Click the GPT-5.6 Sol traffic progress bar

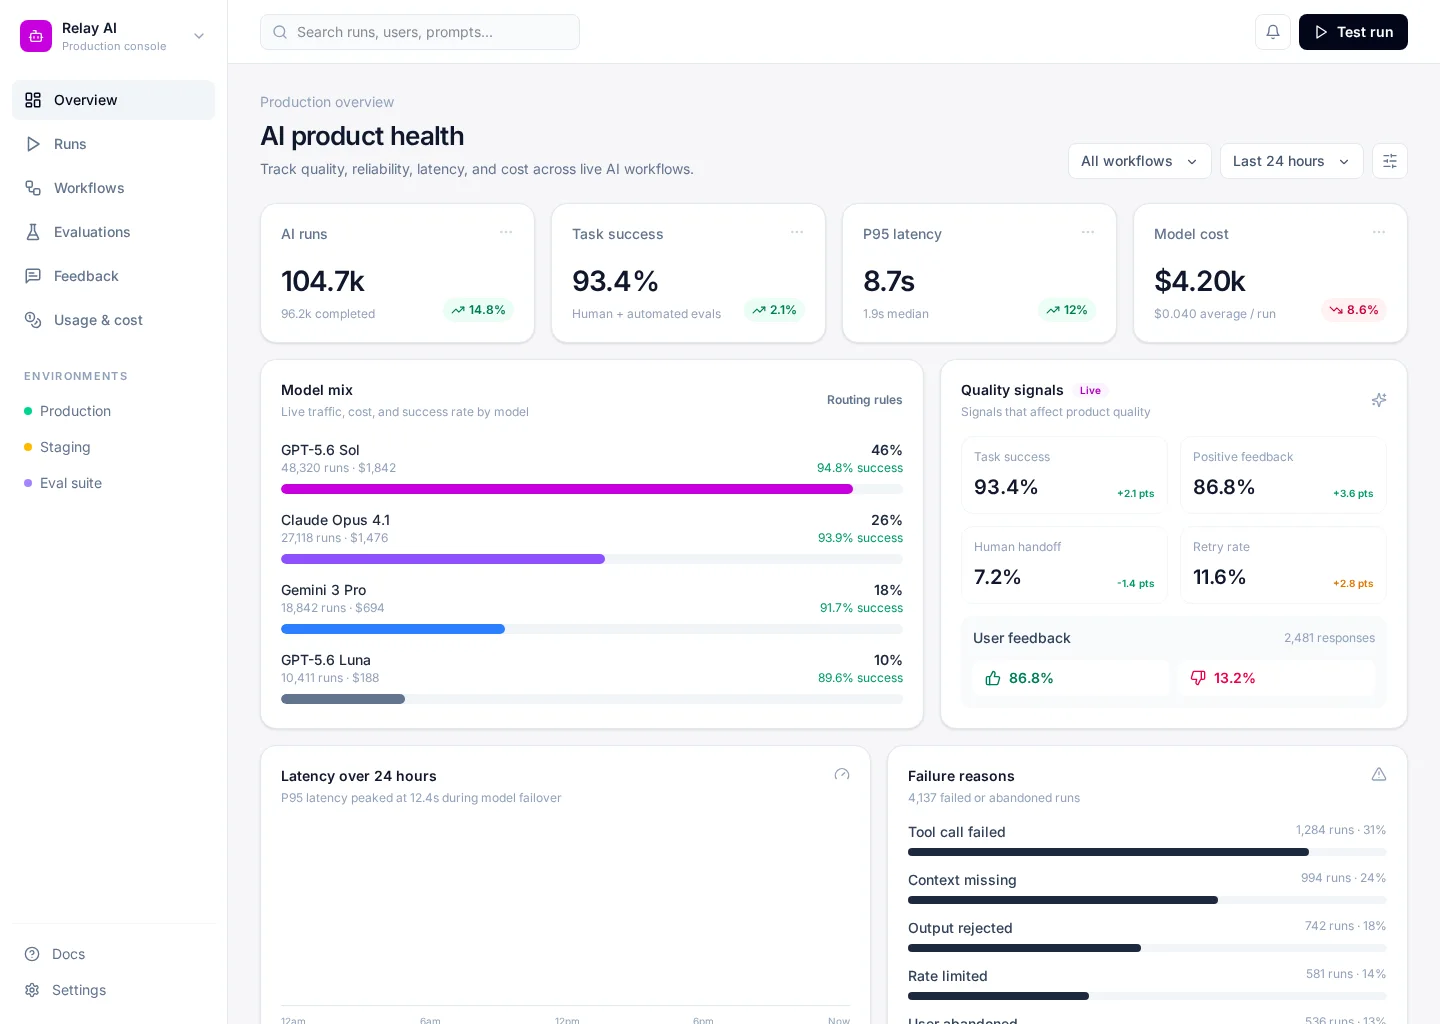tap(592, 489)
